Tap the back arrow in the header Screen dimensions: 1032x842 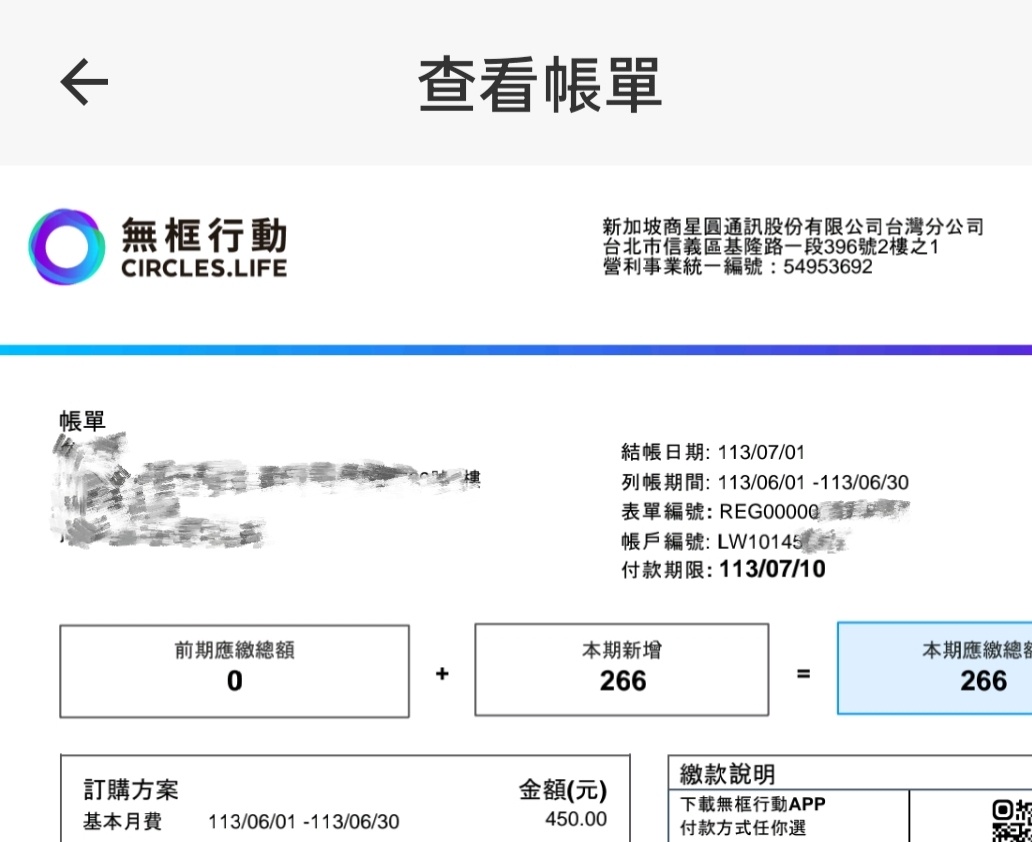tap(84, 82)
